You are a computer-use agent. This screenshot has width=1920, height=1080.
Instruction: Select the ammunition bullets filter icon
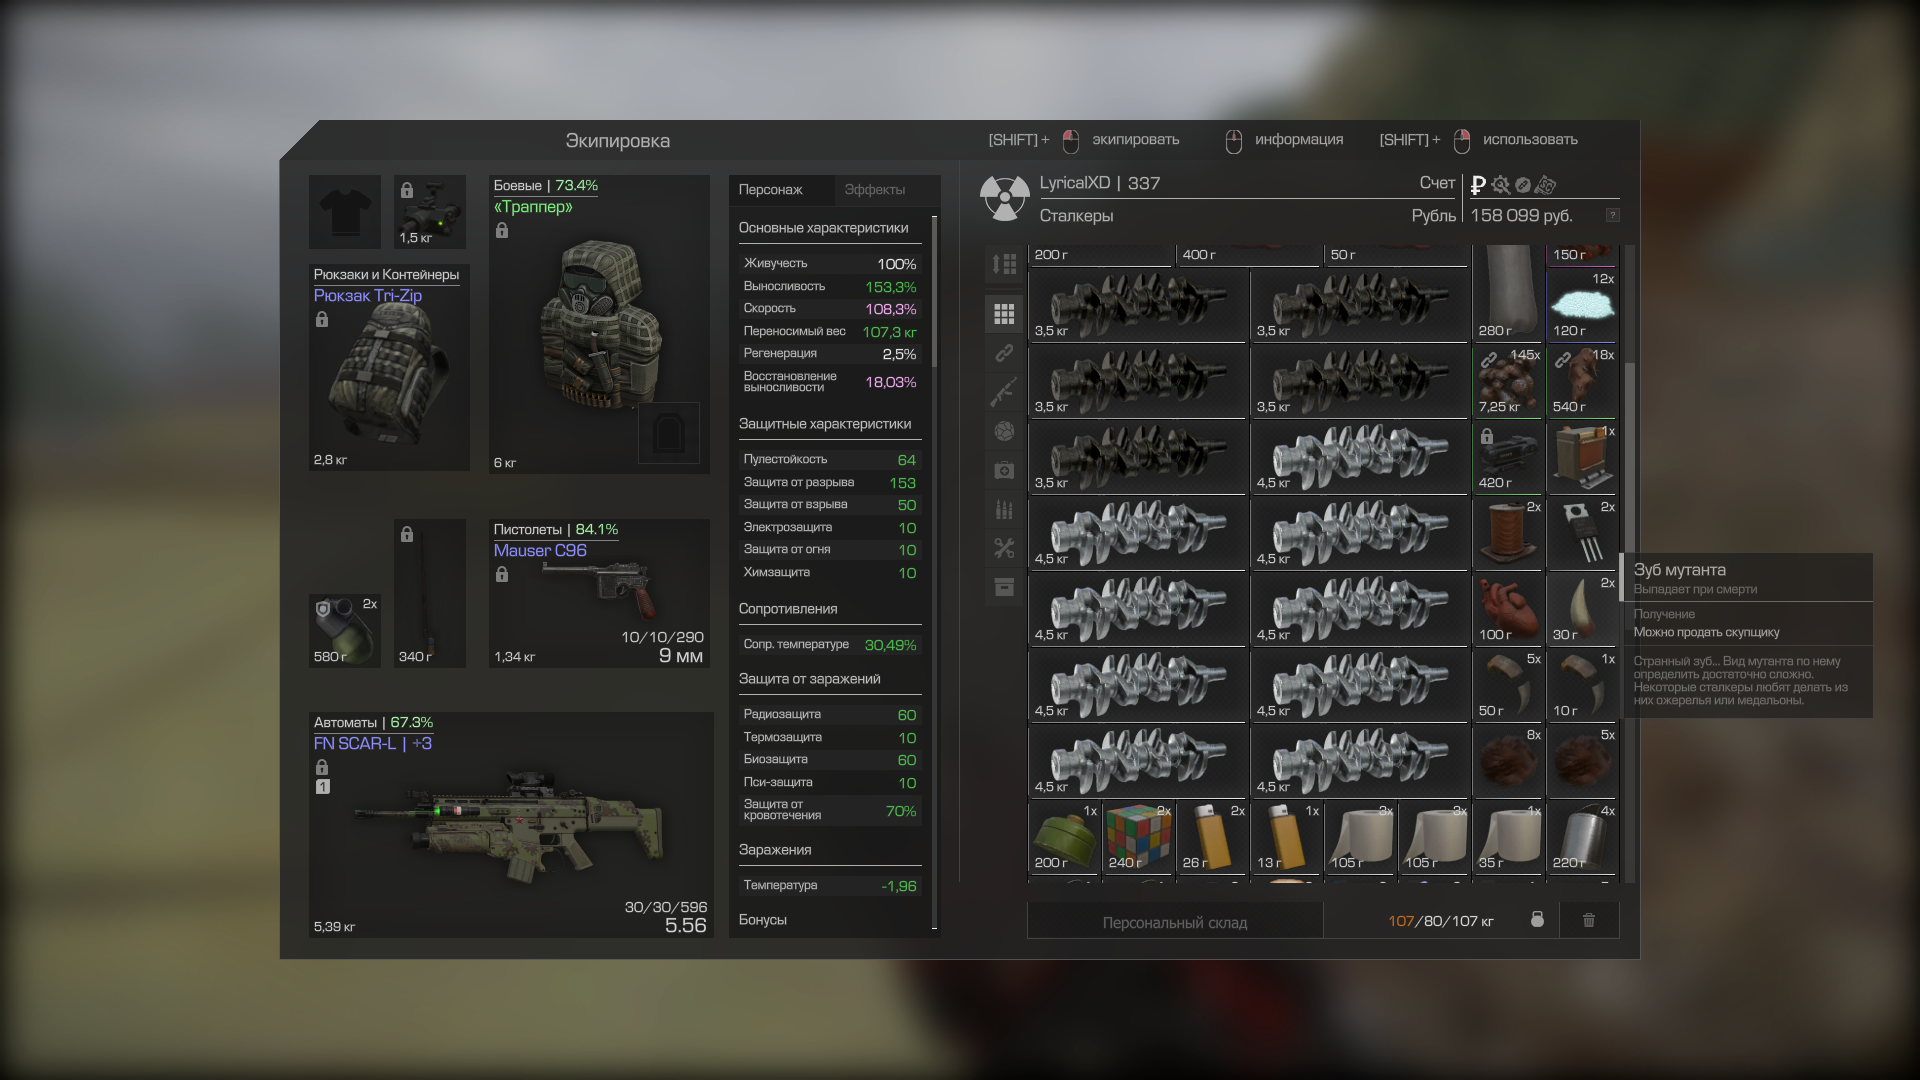1004,509
